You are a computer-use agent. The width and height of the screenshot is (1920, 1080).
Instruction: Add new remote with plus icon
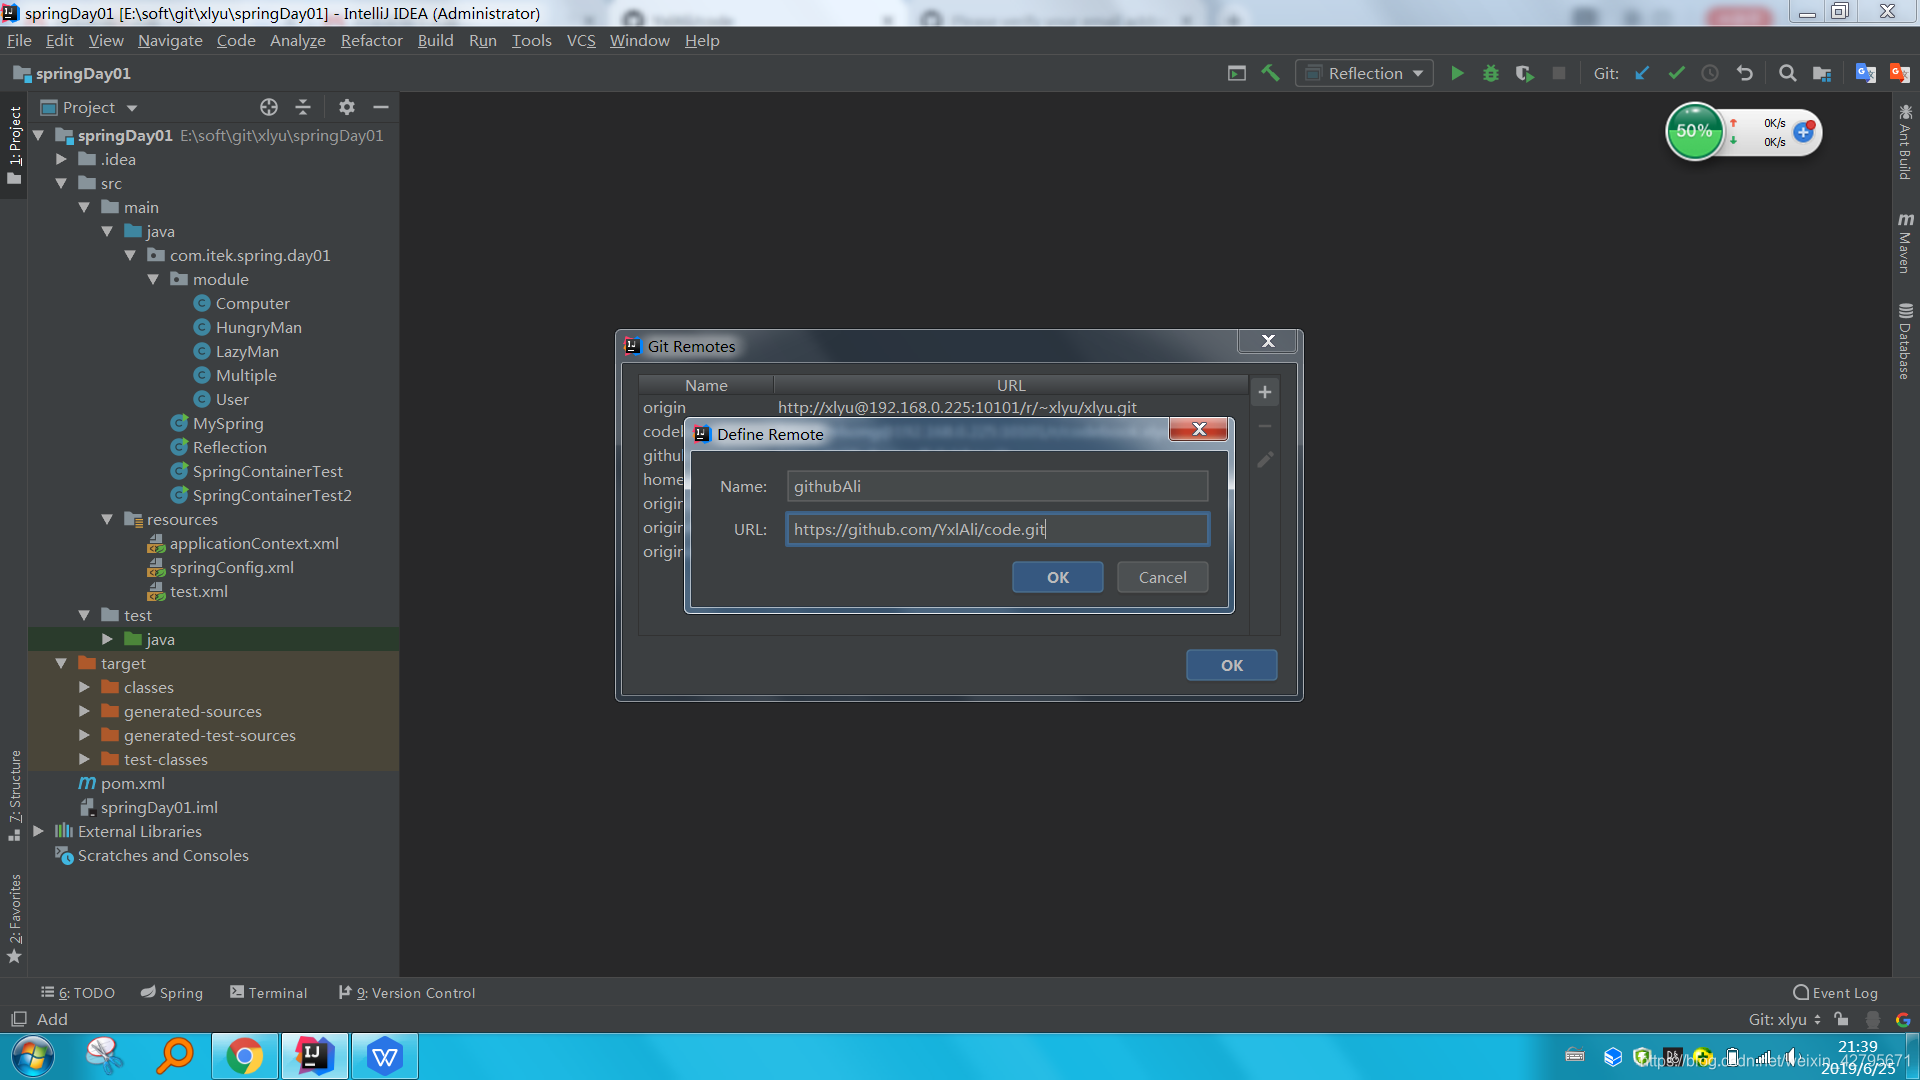tap(1264, 392)
